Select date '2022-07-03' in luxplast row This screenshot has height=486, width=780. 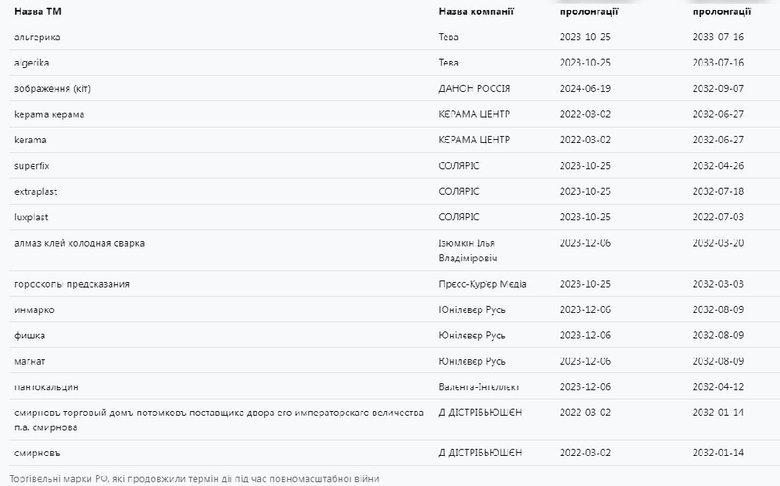718,217
